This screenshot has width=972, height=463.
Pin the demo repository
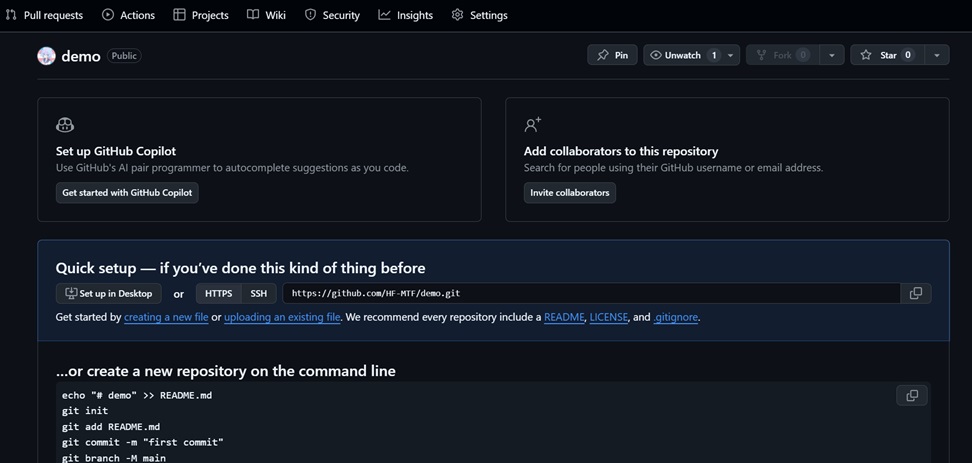click(x=612, y=55)
